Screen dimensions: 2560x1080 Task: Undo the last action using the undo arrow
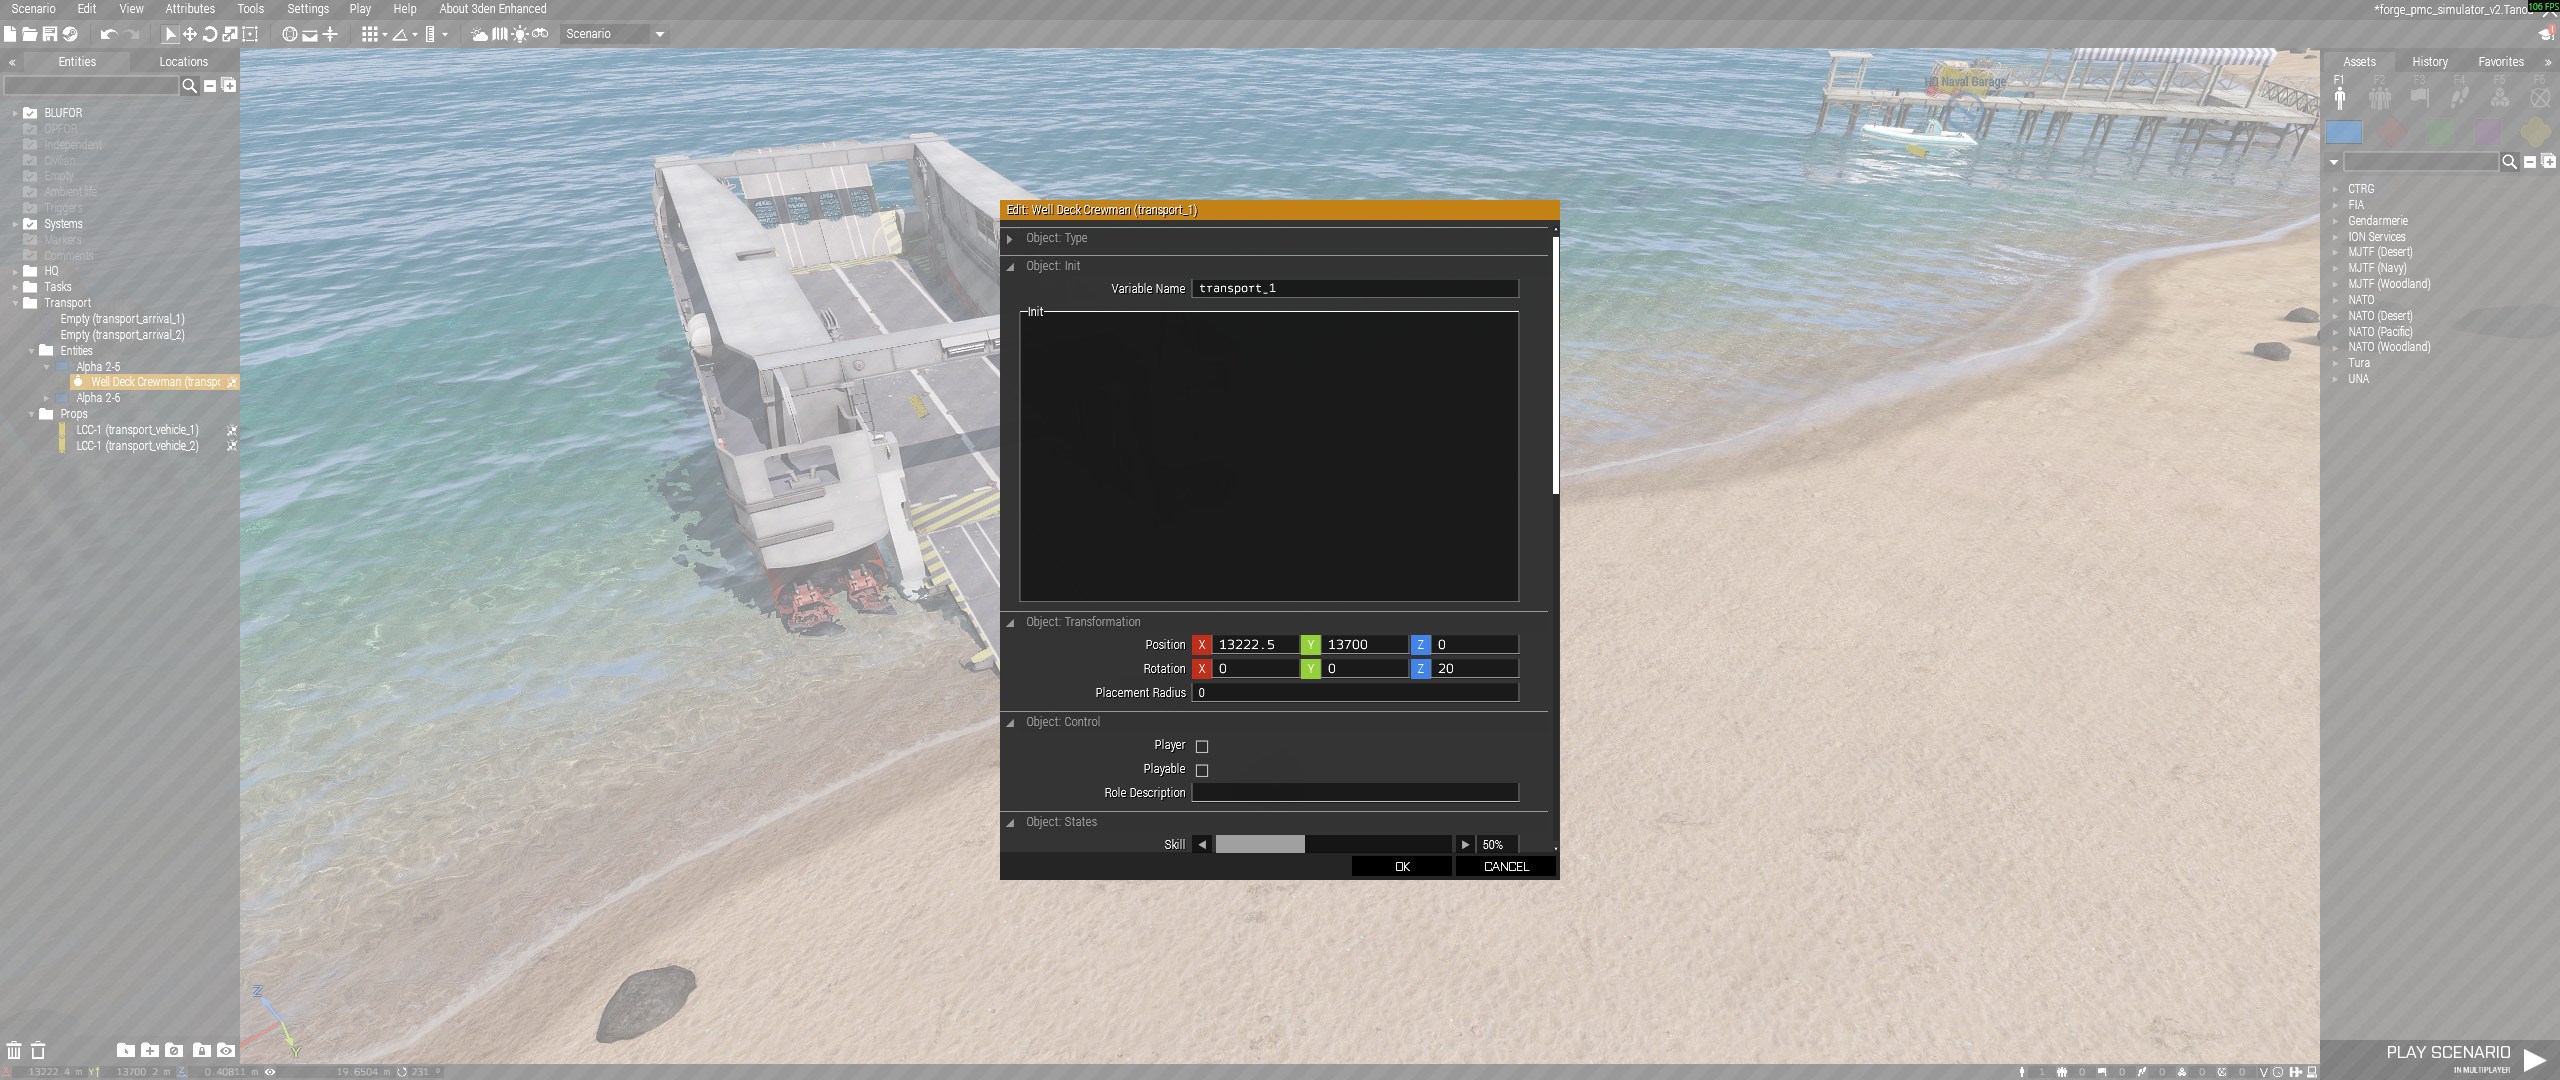[x=109, y=34]
